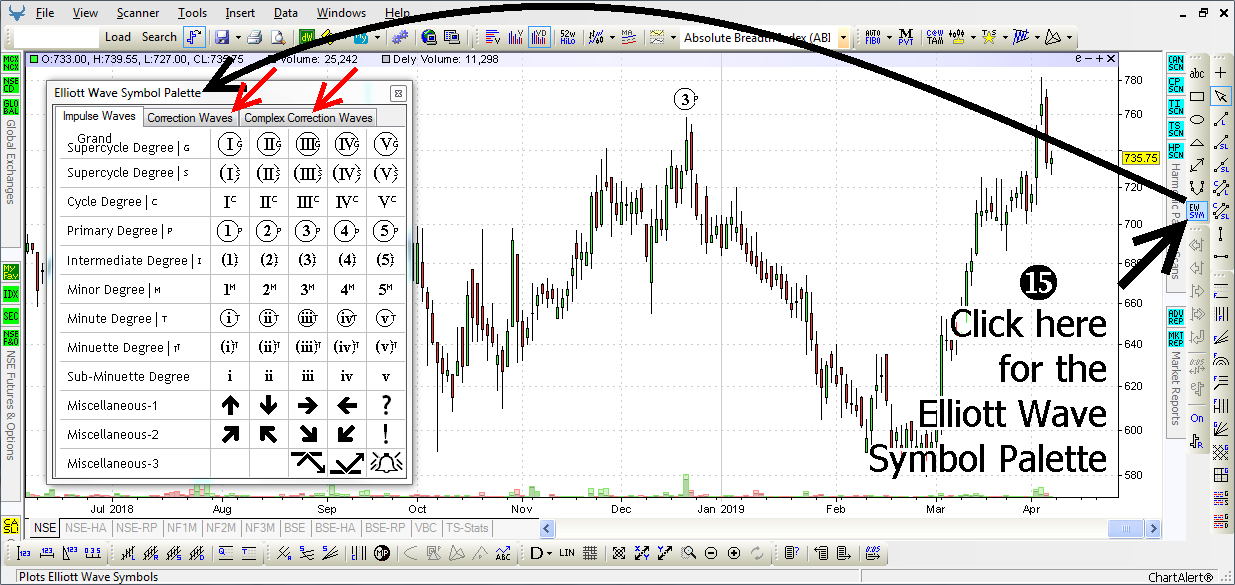Click the zoom out minus magnifier icon
Image resolution: width=1235 pixels, height=585 pixels.
[711, 553]
